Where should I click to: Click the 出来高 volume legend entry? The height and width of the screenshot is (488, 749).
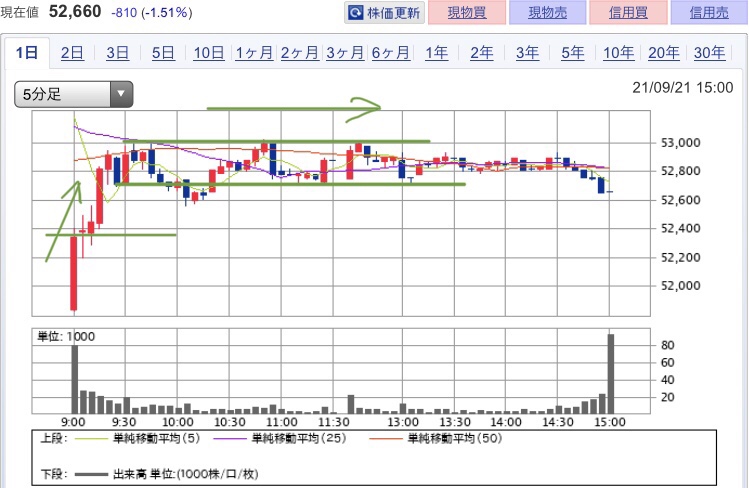pyautogui.click(x=167, y=474)
